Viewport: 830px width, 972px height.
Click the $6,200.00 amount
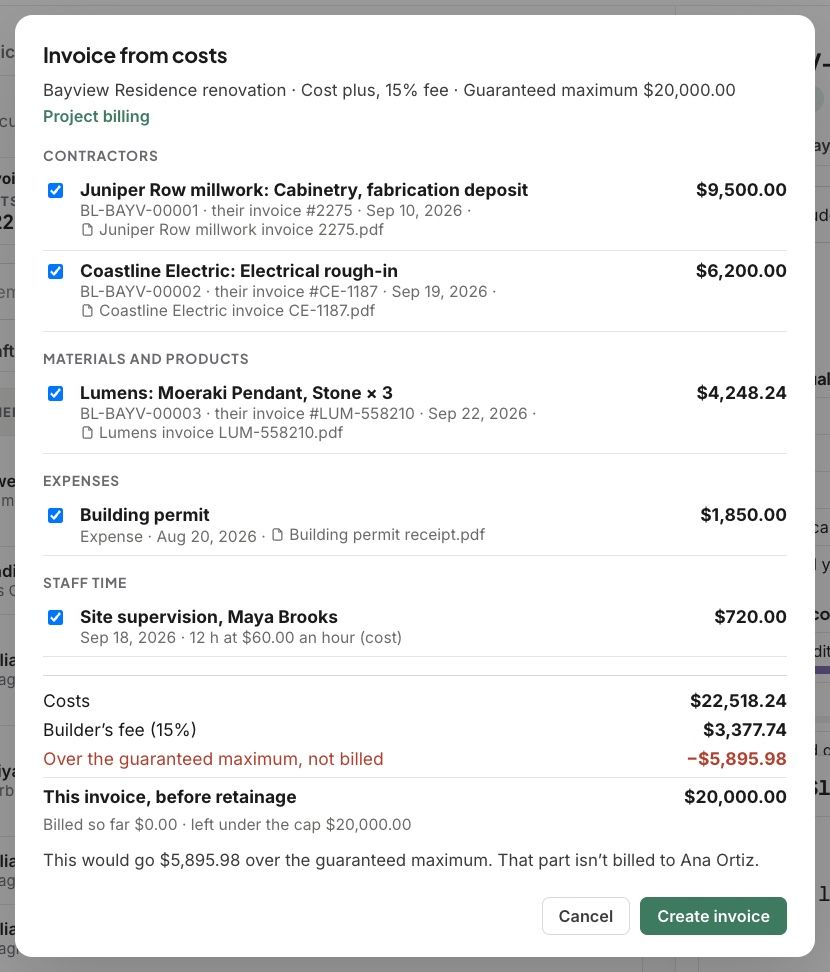pyautogui.click(x=741, y=271)
